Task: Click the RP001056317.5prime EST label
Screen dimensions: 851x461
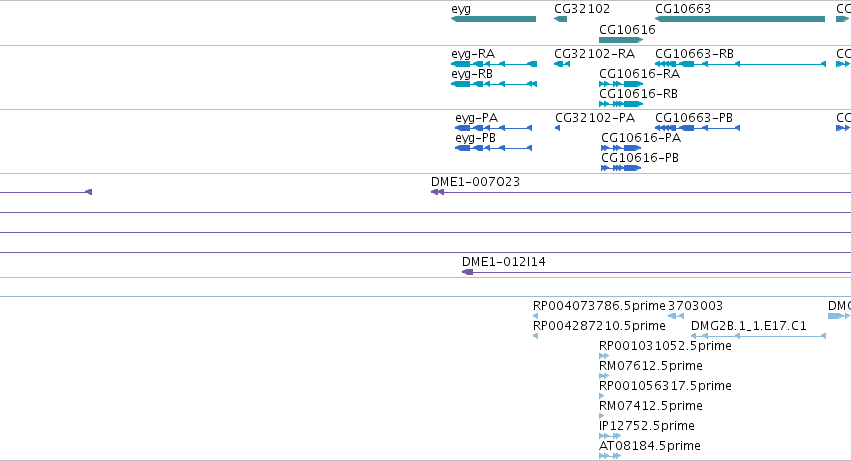Action: point(665,386)
